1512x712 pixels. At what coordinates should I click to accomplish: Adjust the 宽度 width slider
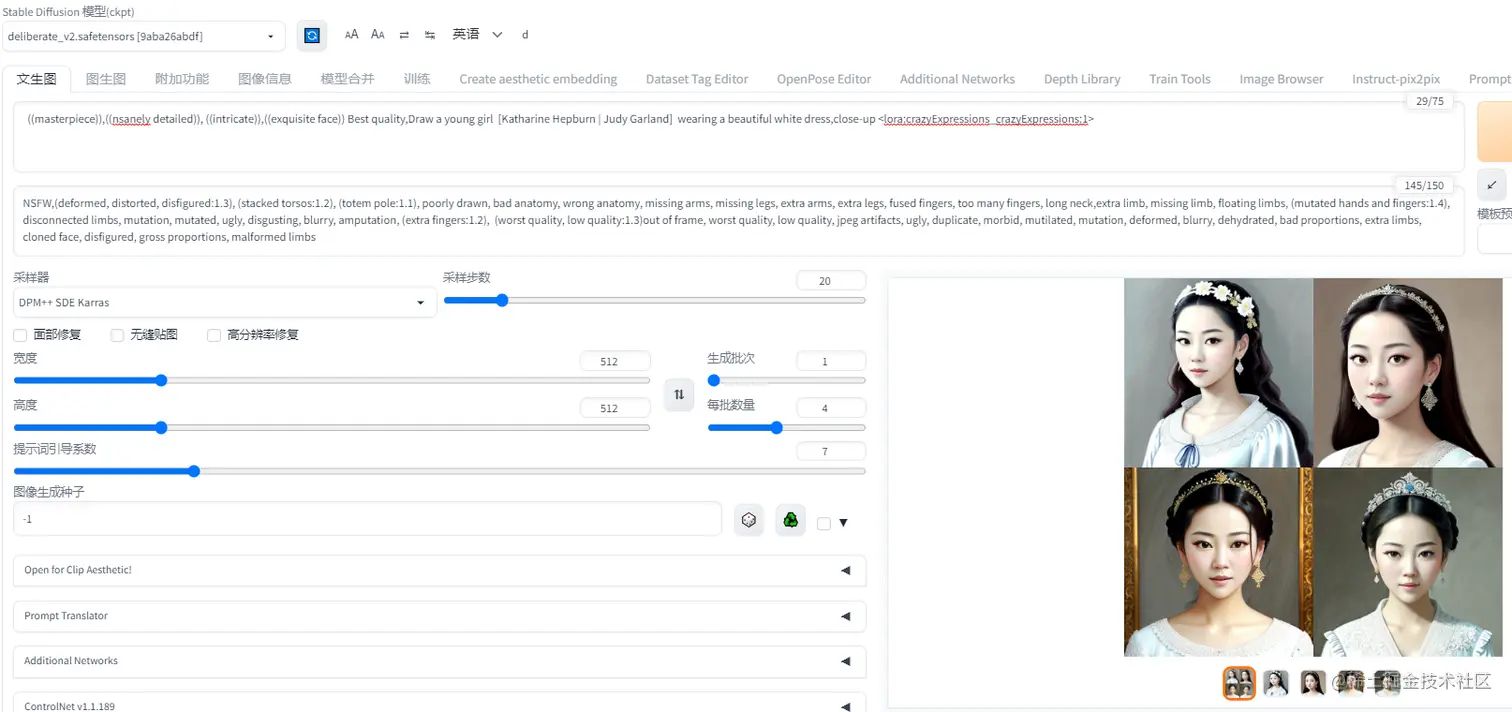(x=331, y=380)
